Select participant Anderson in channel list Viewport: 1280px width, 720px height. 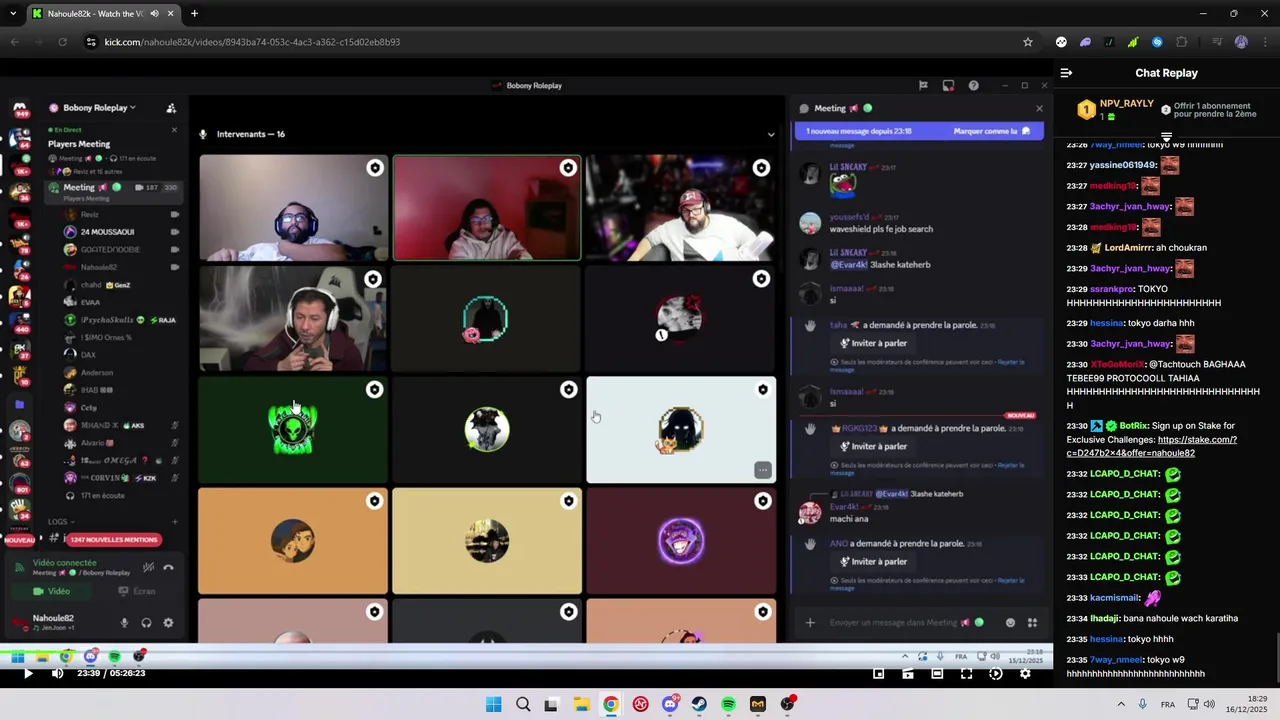pyautogui.click(x=97, y=372)
